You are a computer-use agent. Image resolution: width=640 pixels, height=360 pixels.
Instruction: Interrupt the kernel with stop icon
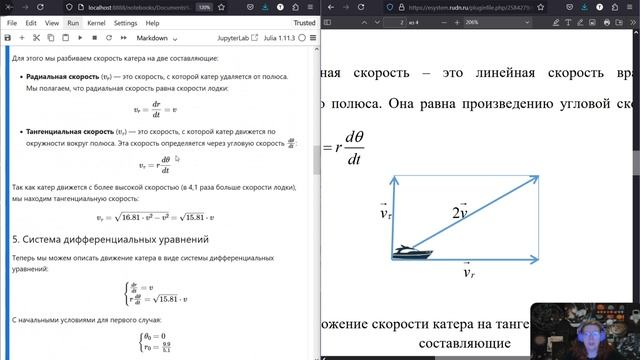pos(94,38)
